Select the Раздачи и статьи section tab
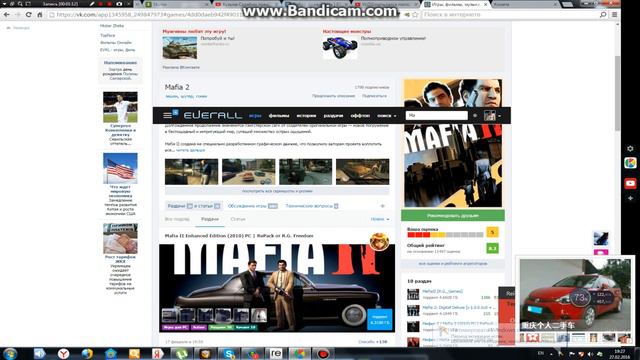 pyautogui.click(x=194, y=206)
